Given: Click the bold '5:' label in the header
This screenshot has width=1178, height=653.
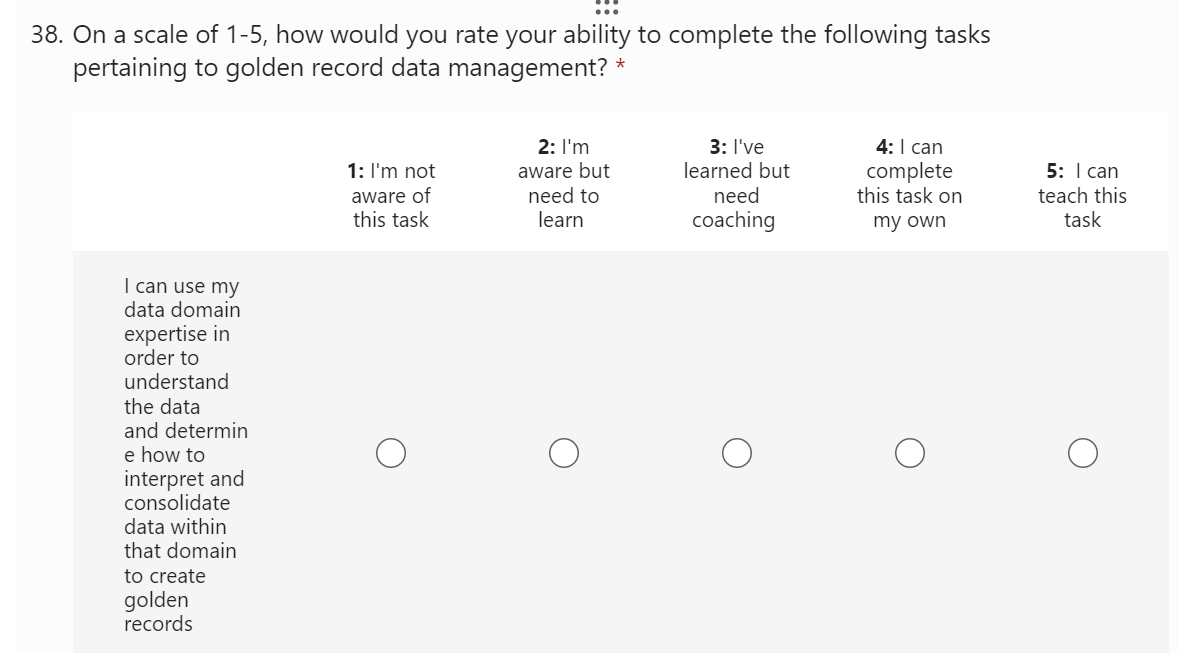Looking at the screenshot, I should (1056, 172).
